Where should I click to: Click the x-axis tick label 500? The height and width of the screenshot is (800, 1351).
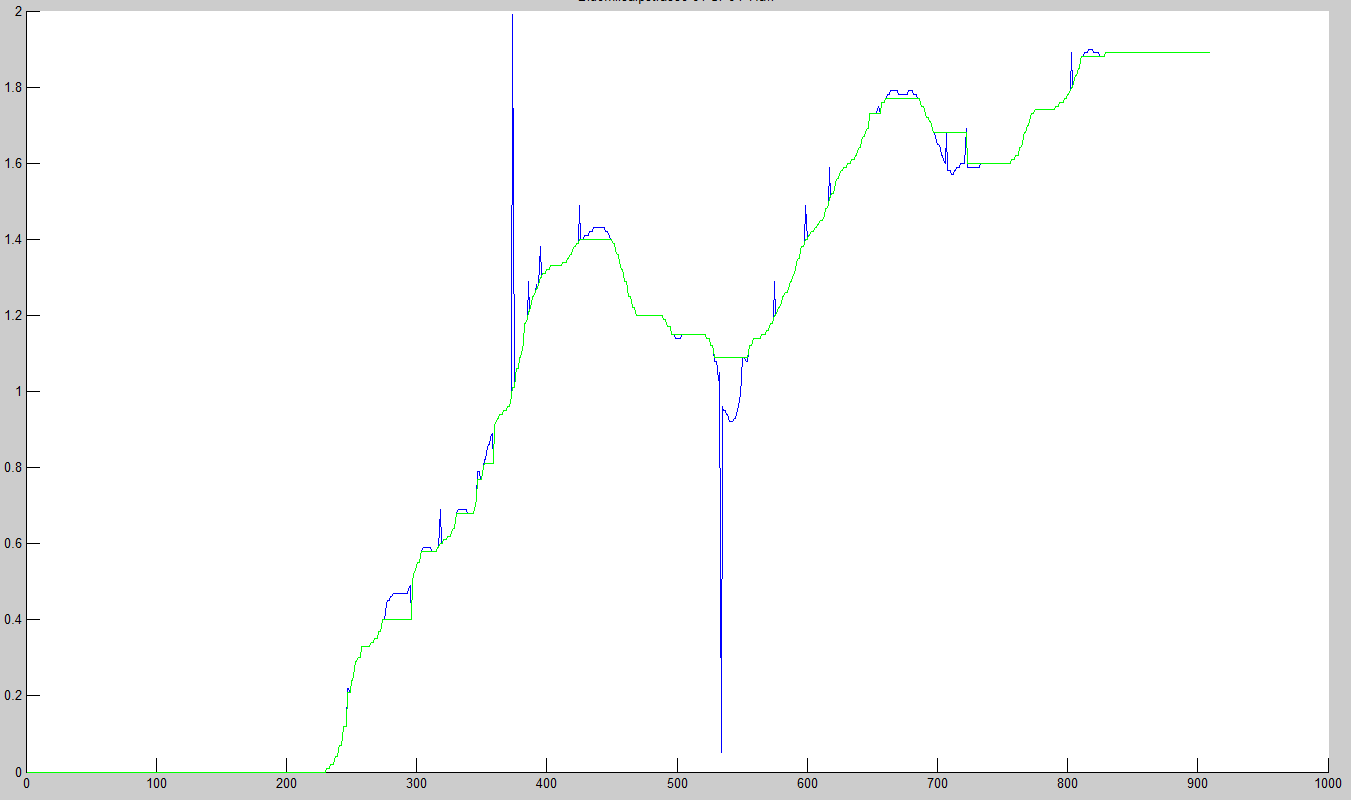[677, 785]
